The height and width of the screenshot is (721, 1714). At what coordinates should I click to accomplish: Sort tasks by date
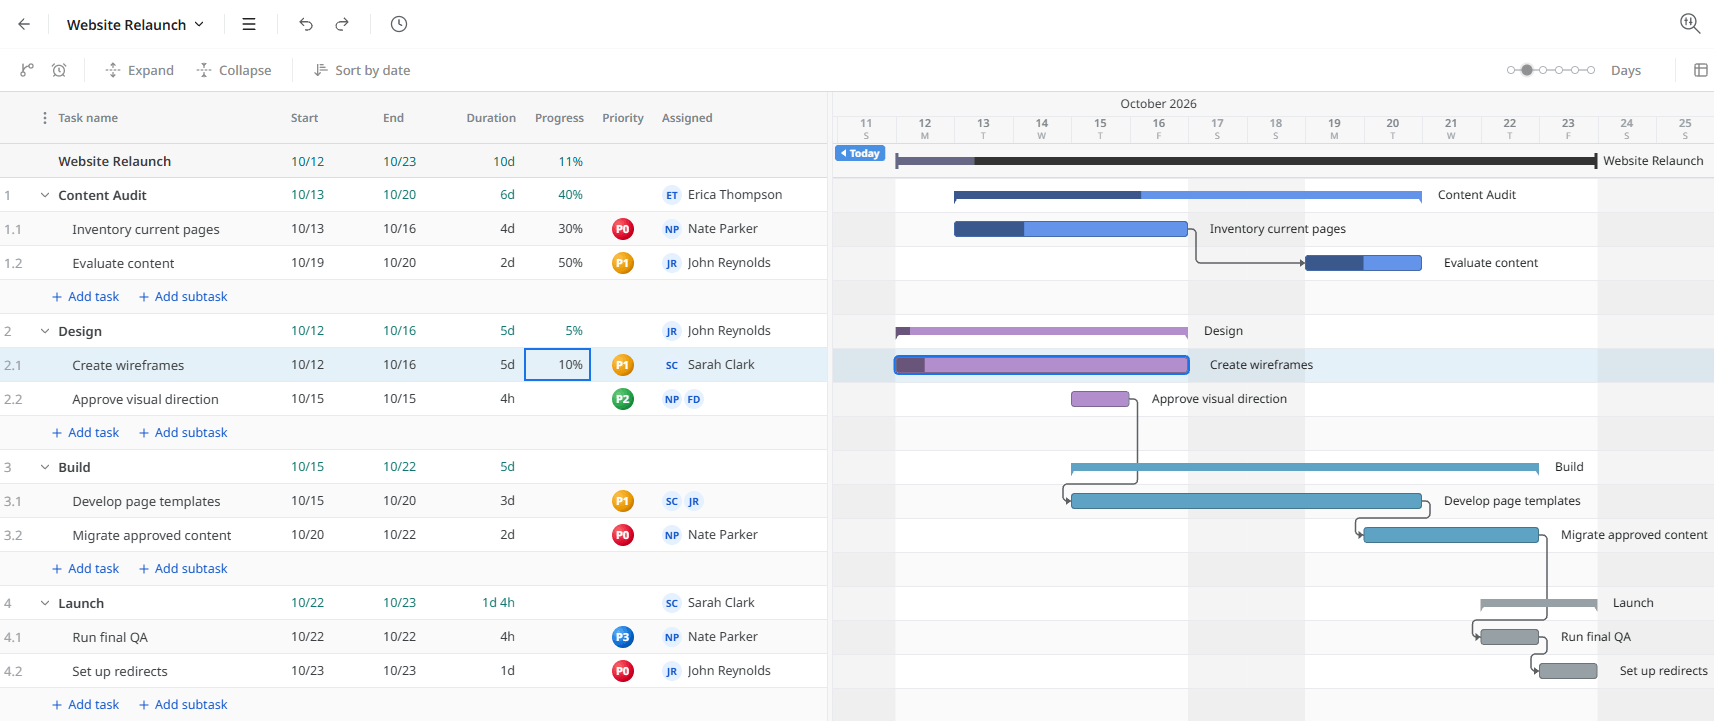coord(362,70)
